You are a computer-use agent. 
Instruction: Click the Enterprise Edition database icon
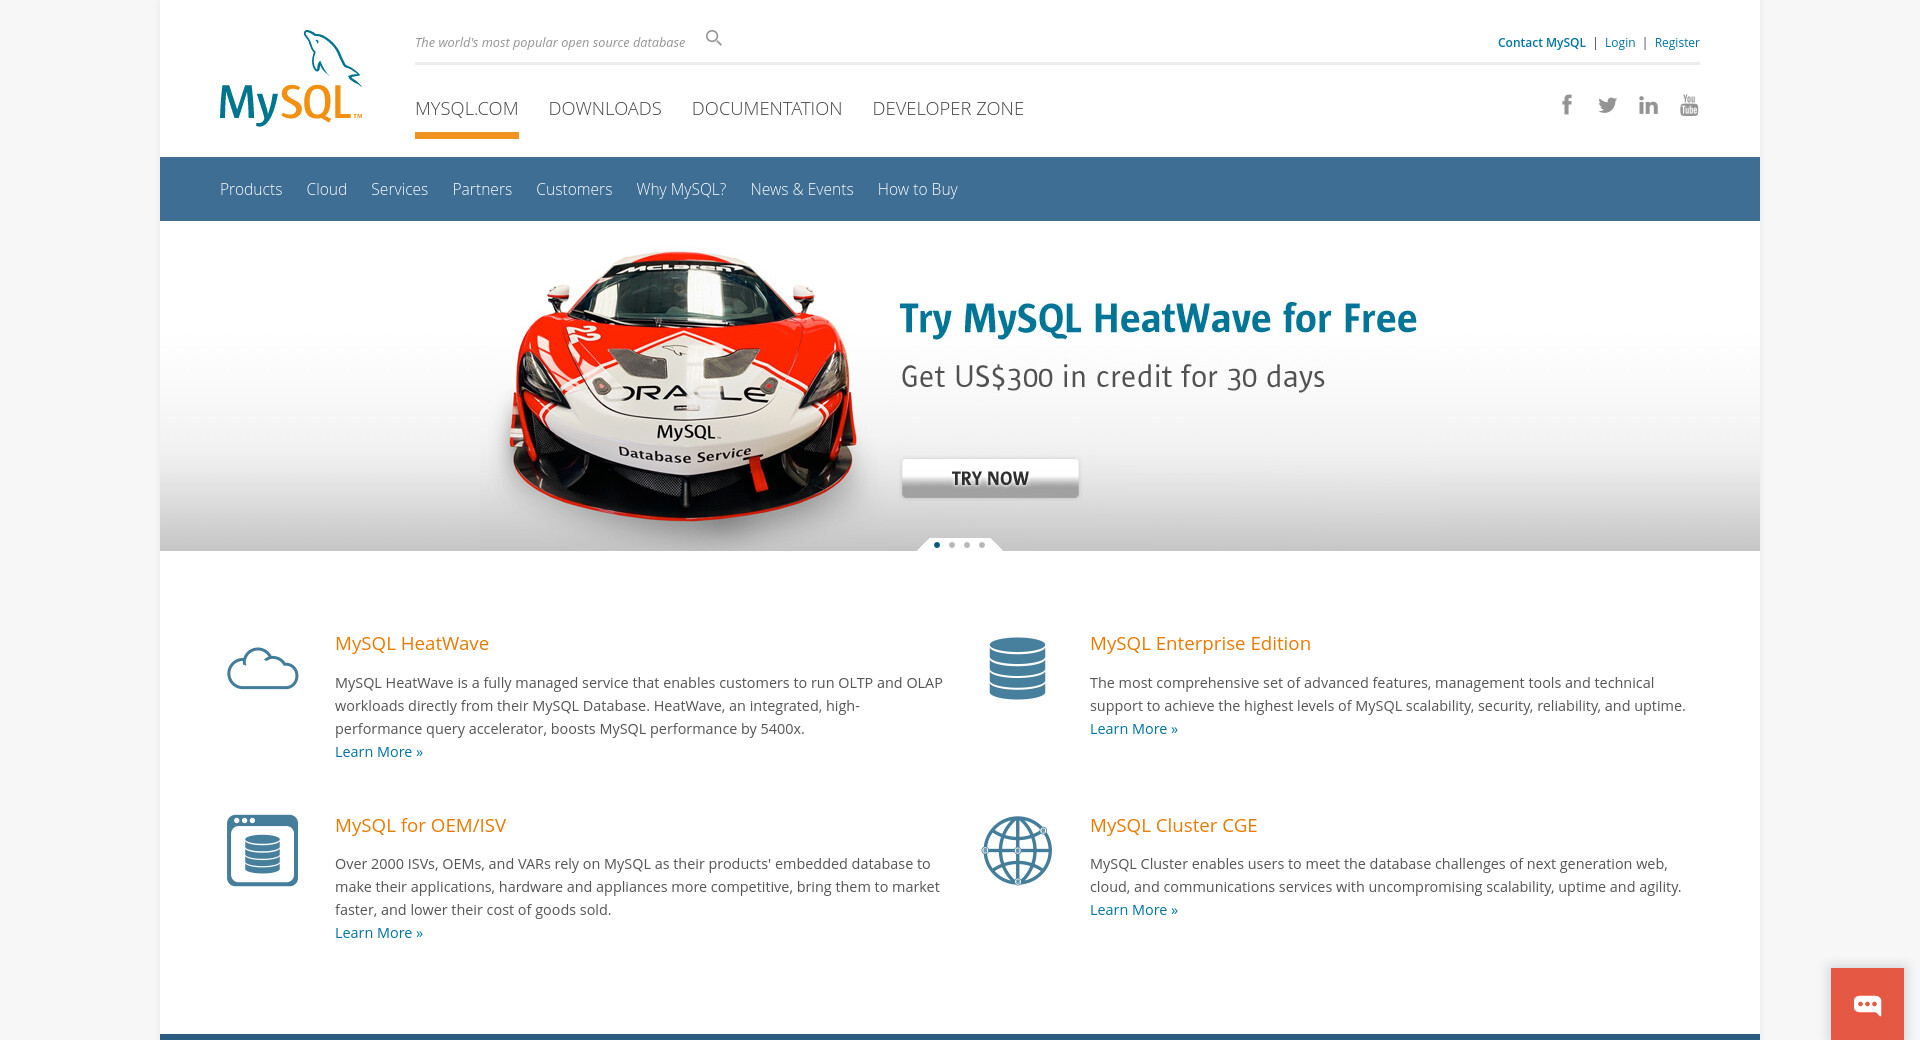pos(1017,668)
